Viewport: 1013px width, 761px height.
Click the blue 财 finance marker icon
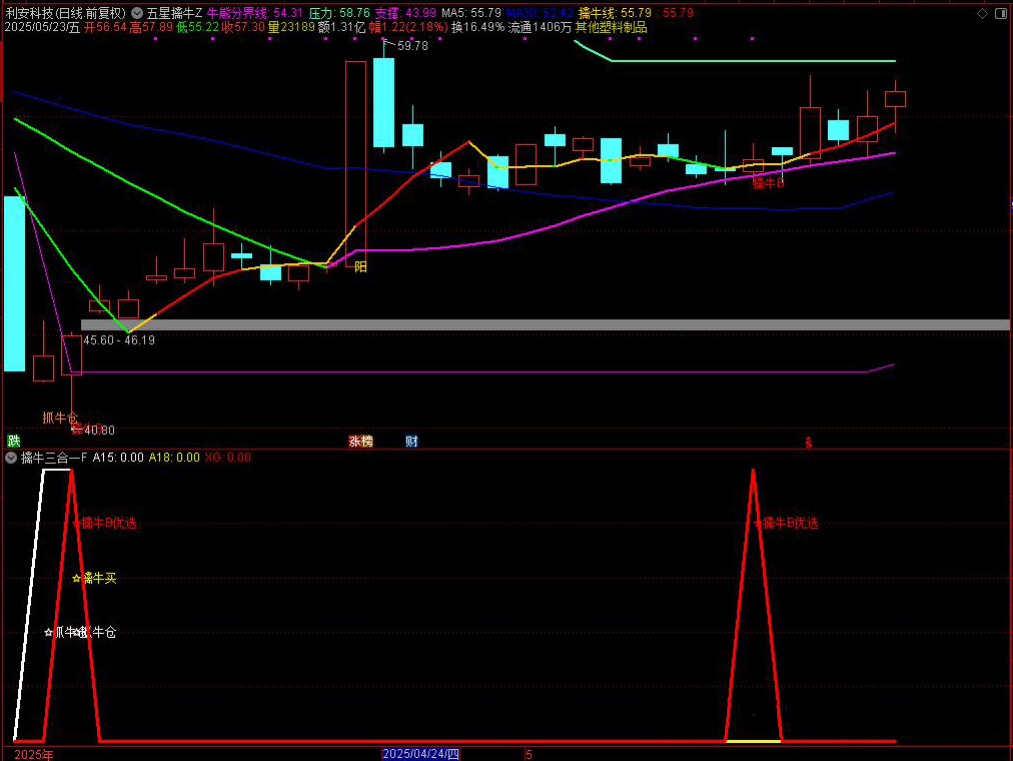point(412,441)
